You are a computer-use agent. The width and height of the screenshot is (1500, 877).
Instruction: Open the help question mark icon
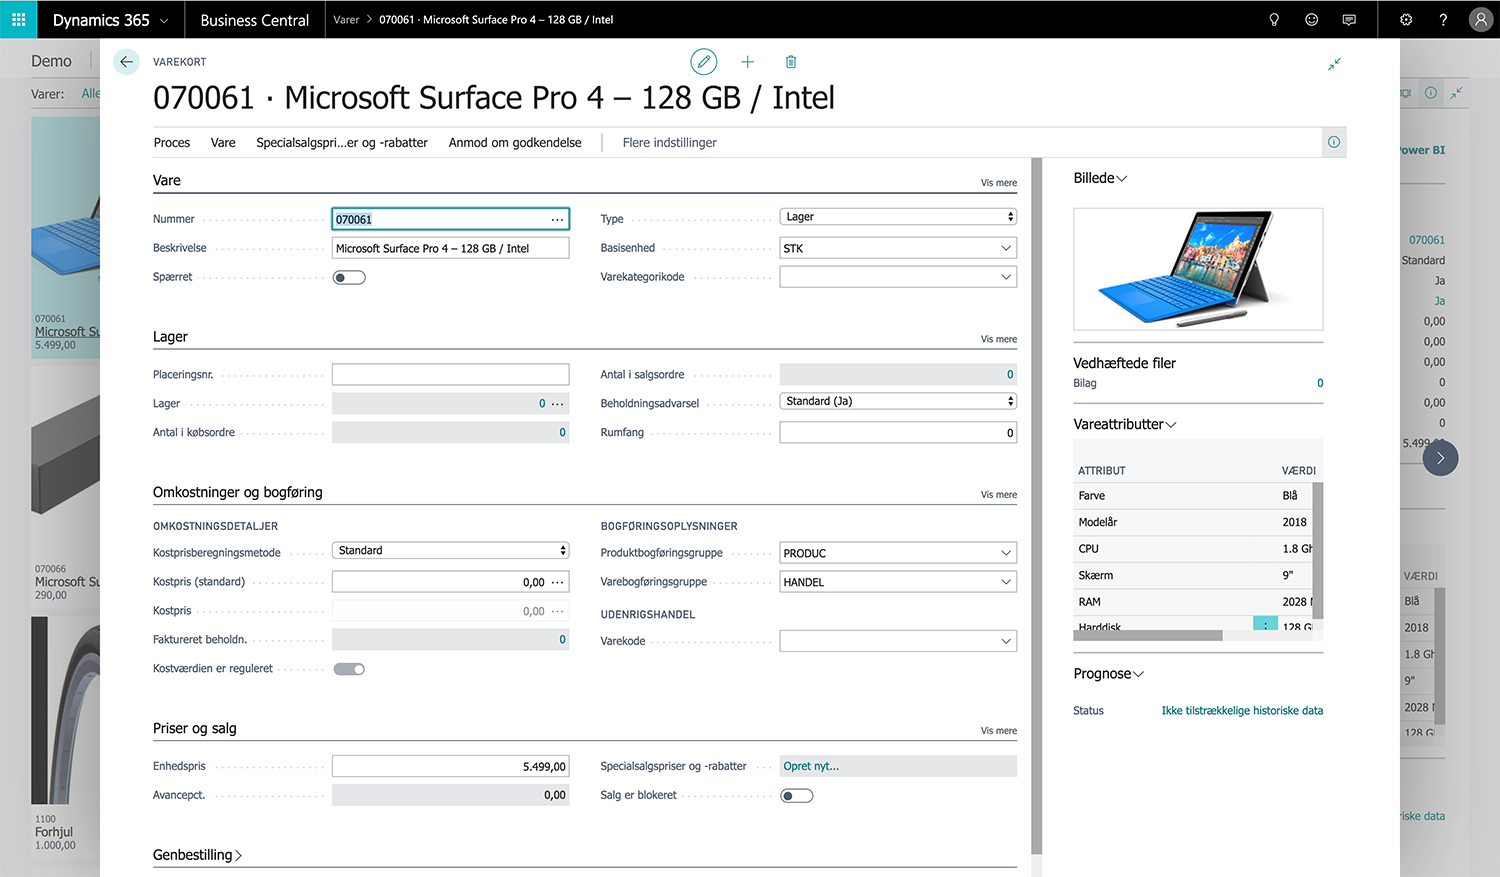(x=1443, y=19)
